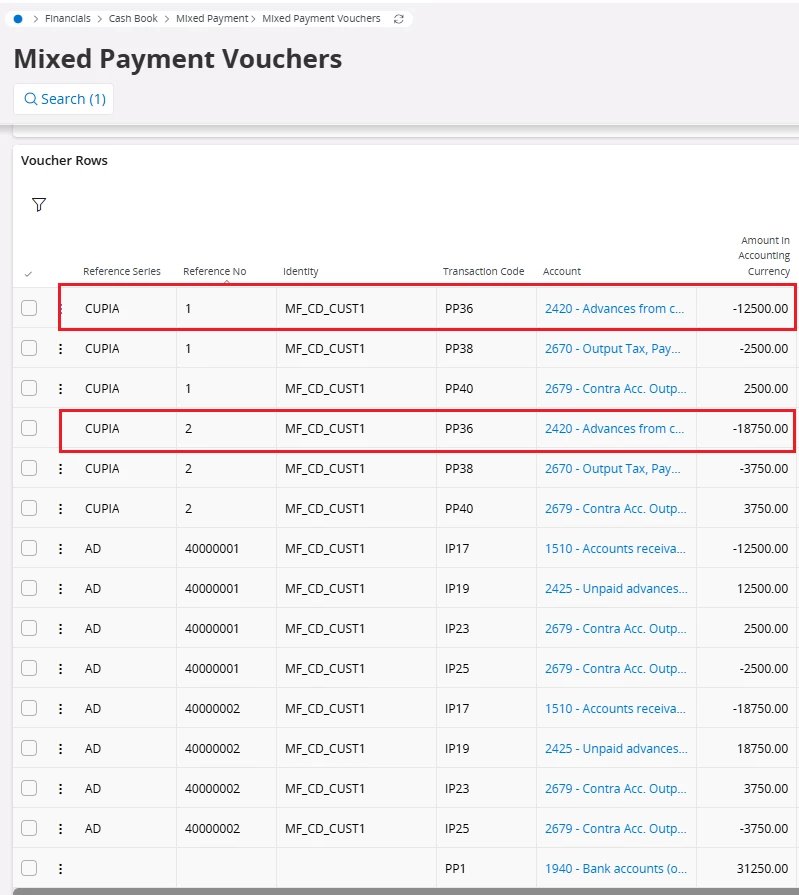Open three-dot menu for 40000001 IP19 row
Viewport: 799px width, 895px height.
60,588
